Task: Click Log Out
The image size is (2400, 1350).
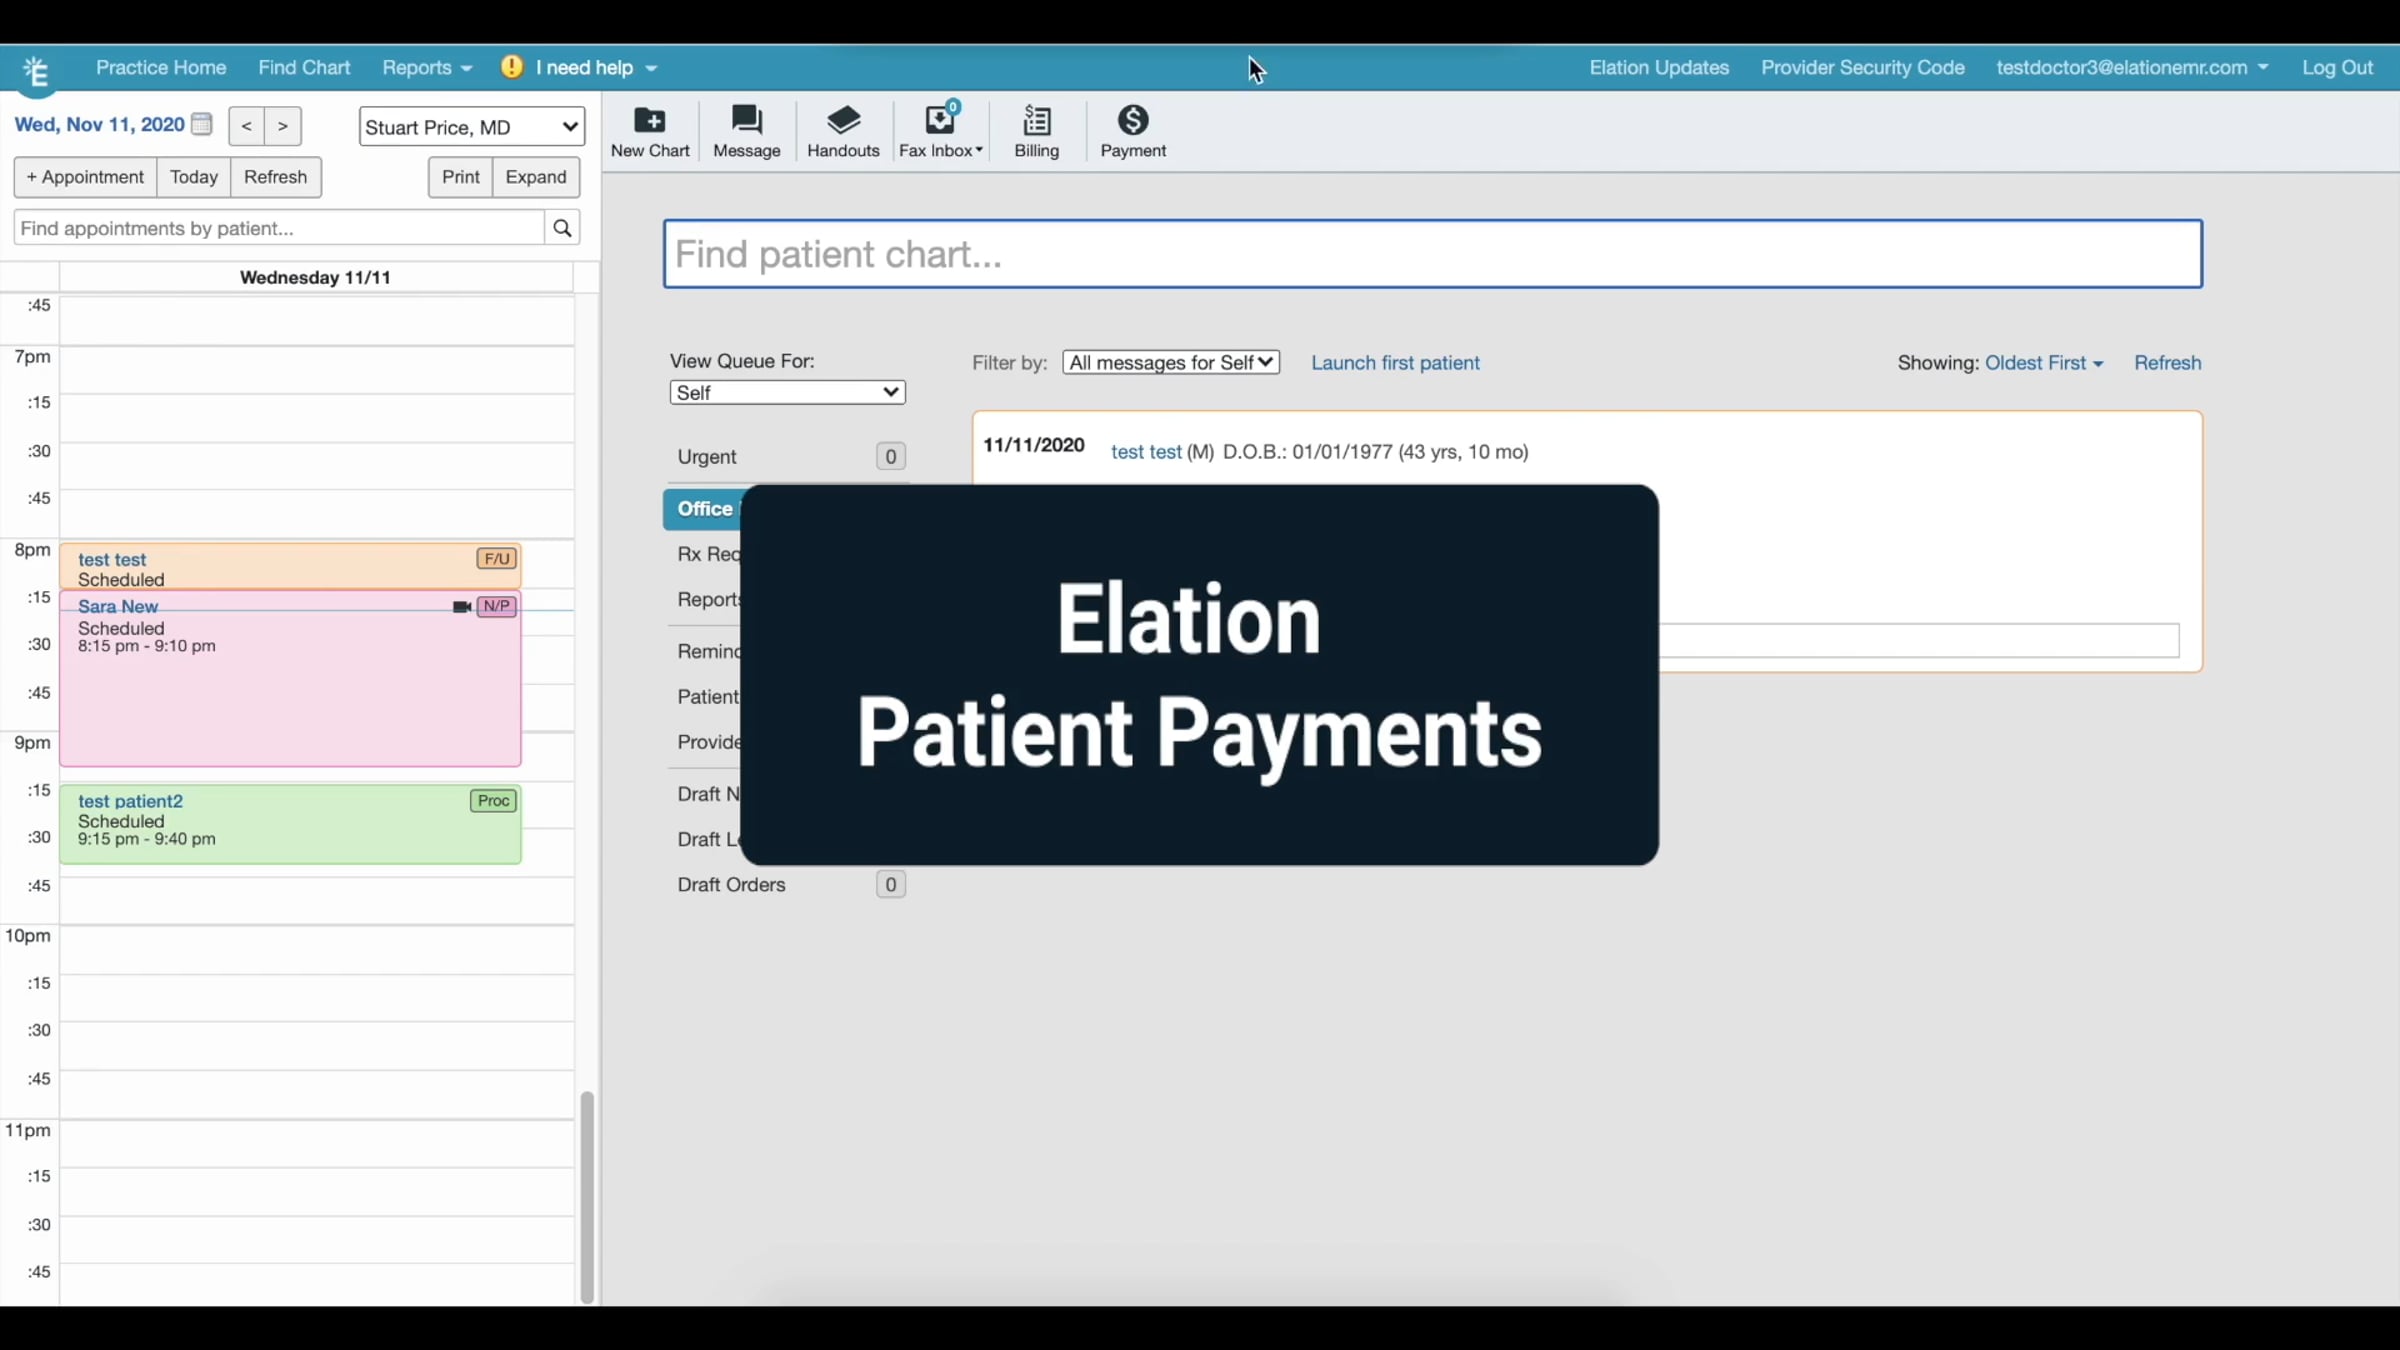Action: tap(2337, 67)
